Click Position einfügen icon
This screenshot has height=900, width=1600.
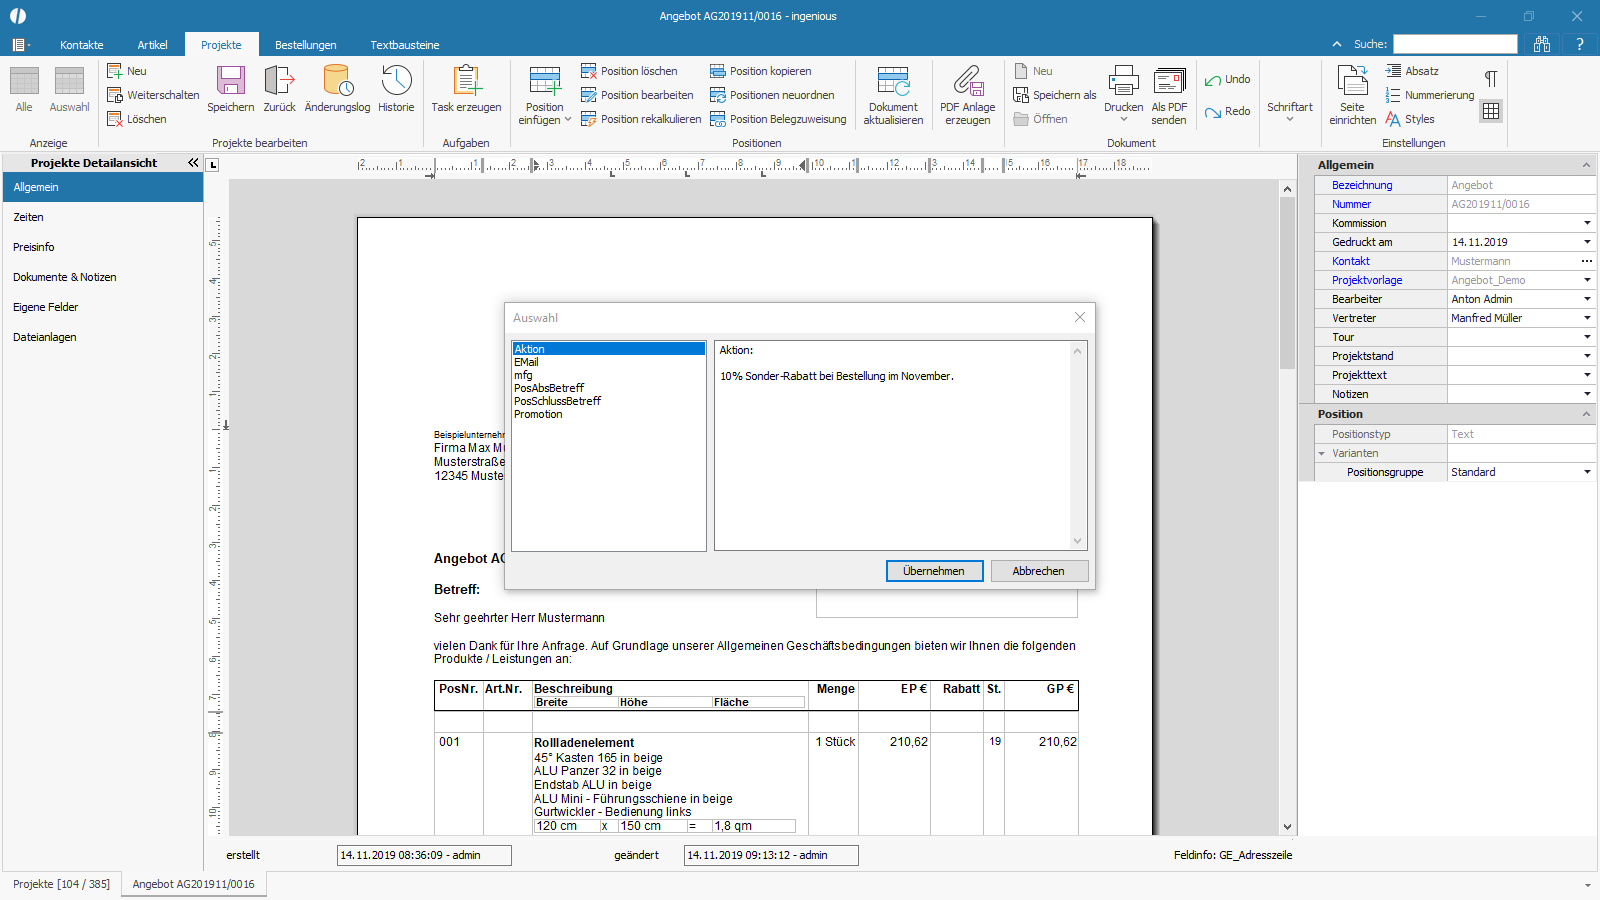545,81
